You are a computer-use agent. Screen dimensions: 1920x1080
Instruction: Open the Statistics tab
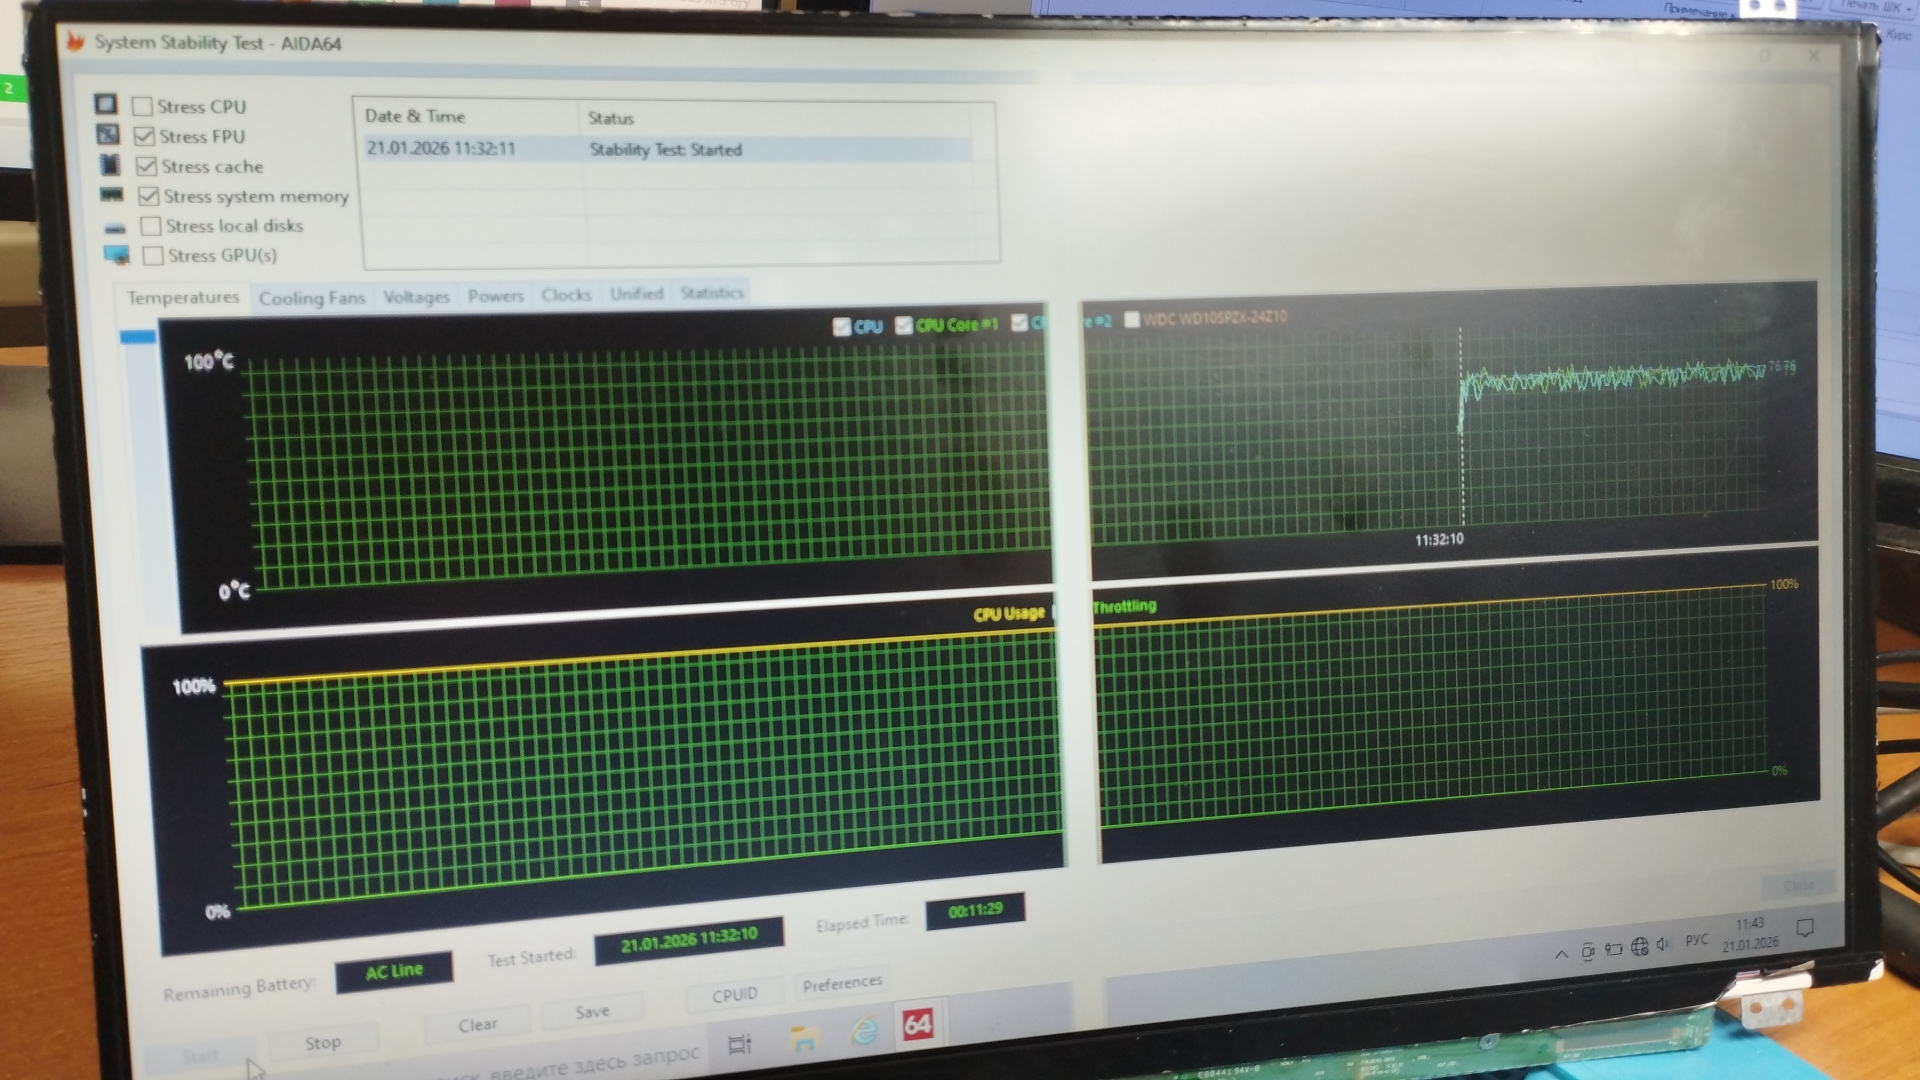coord(711,293)
